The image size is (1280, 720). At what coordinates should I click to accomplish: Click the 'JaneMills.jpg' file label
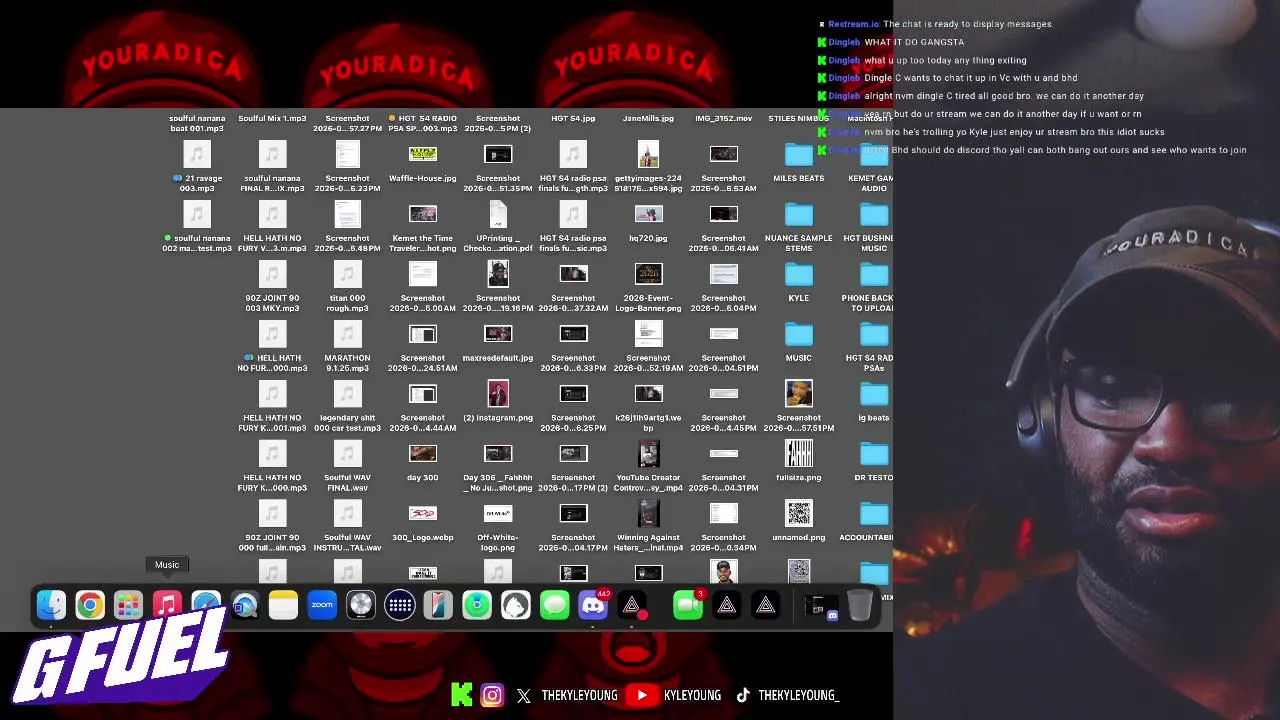[x=648, y=118]
